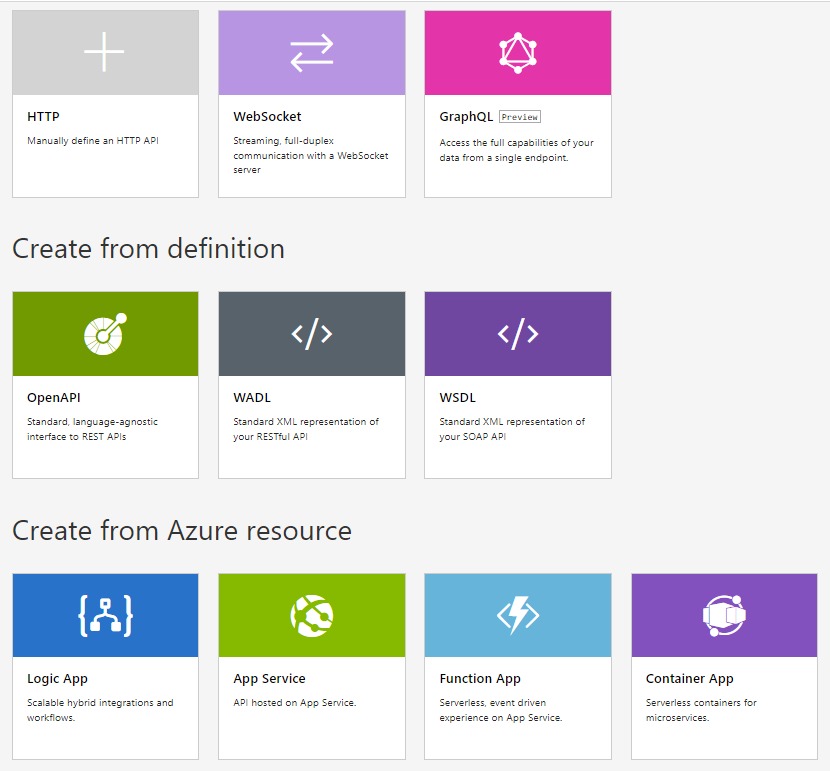Click the Logic App title
The width and height of the screenshot is (830, 771).
(57, 679)
